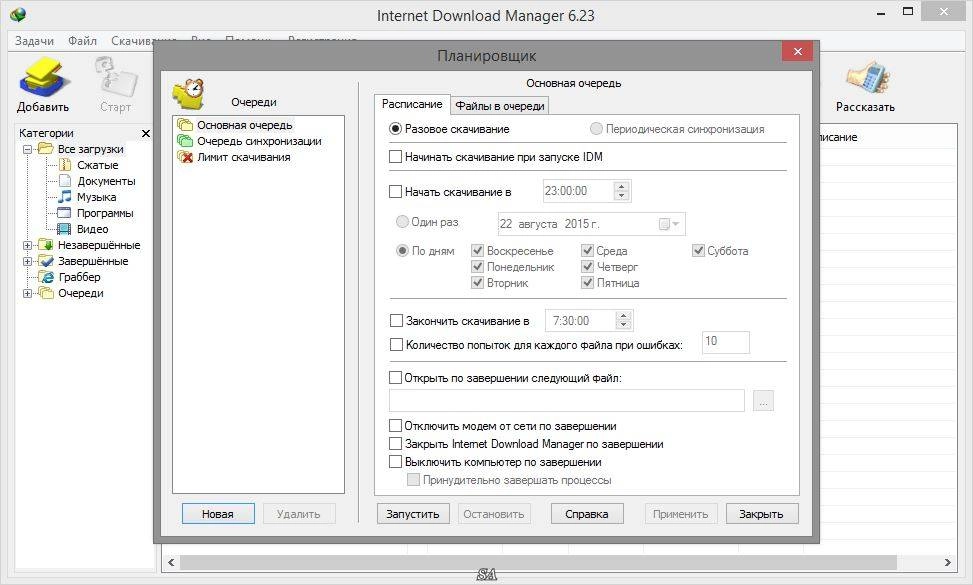
Task: Click the Видео film icon
Action: click(x=64, y=229)
